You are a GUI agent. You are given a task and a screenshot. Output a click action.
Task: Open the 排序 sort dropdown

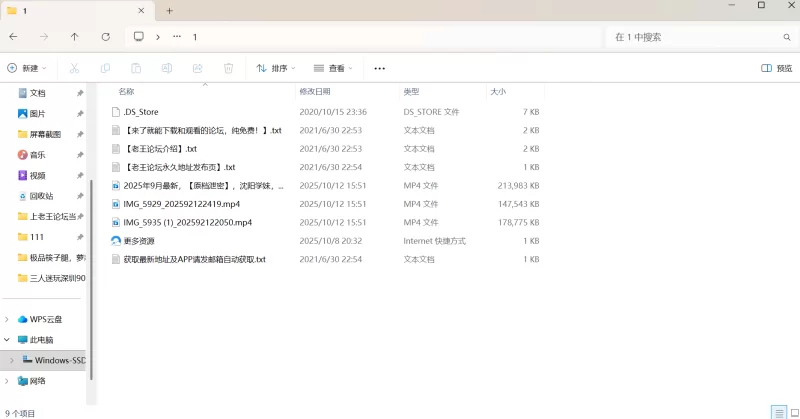(276, 68)
